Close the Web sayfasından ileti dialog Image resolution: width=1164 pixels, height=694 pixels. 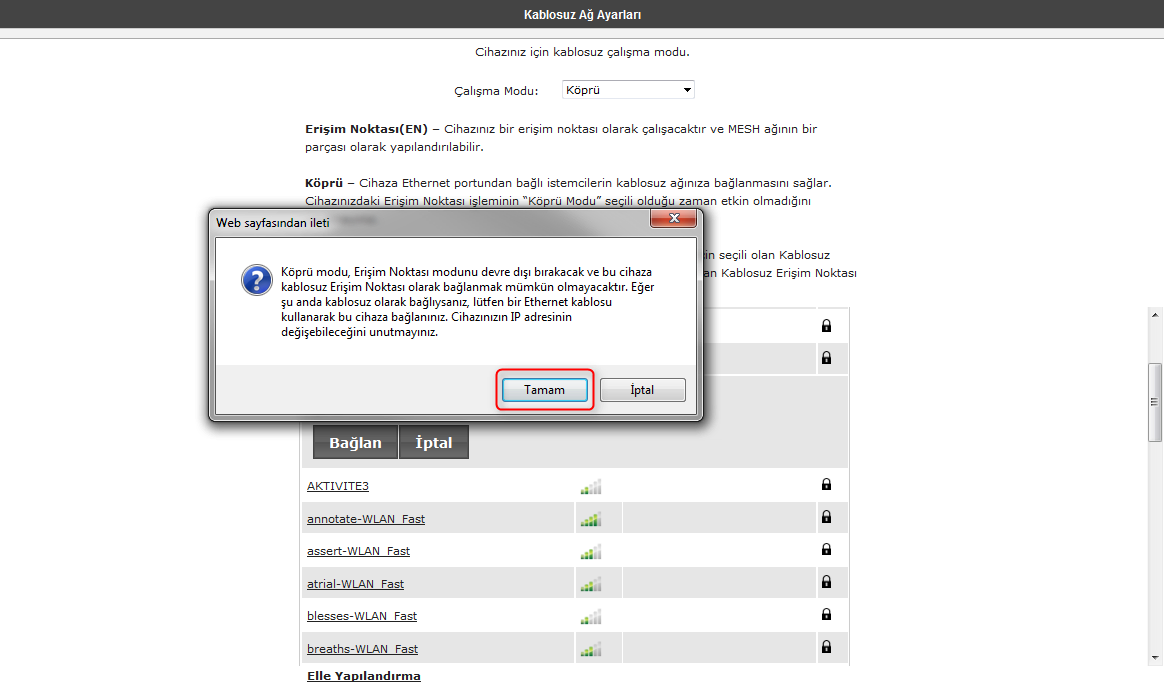tap(673, 219)
